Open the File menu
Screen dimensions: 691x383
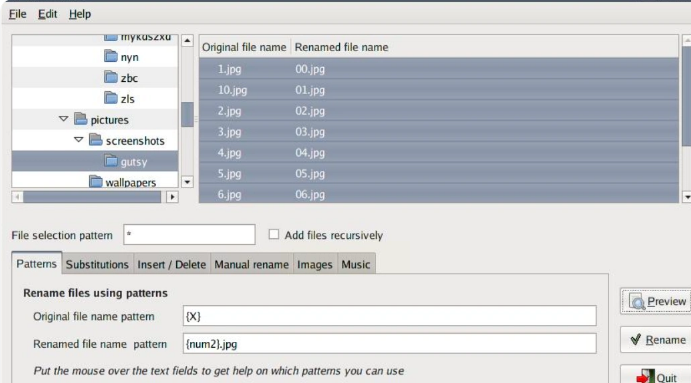(18, 14)
